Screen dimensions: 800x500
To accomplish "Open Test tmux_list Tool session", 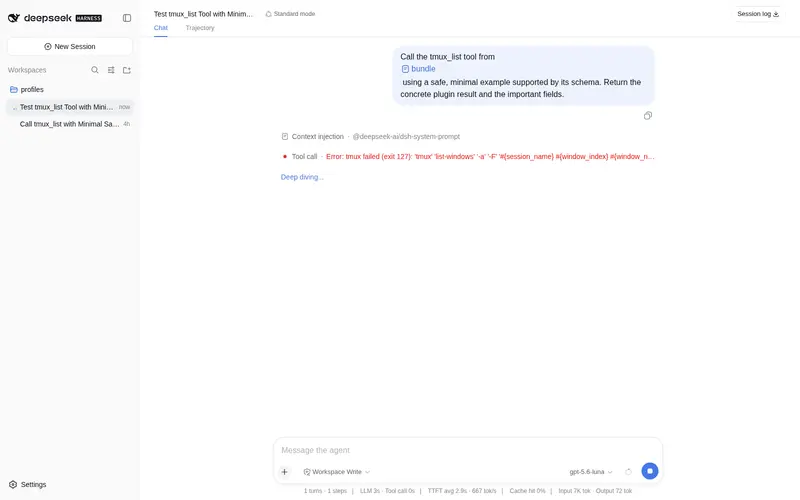I will 70,107.
